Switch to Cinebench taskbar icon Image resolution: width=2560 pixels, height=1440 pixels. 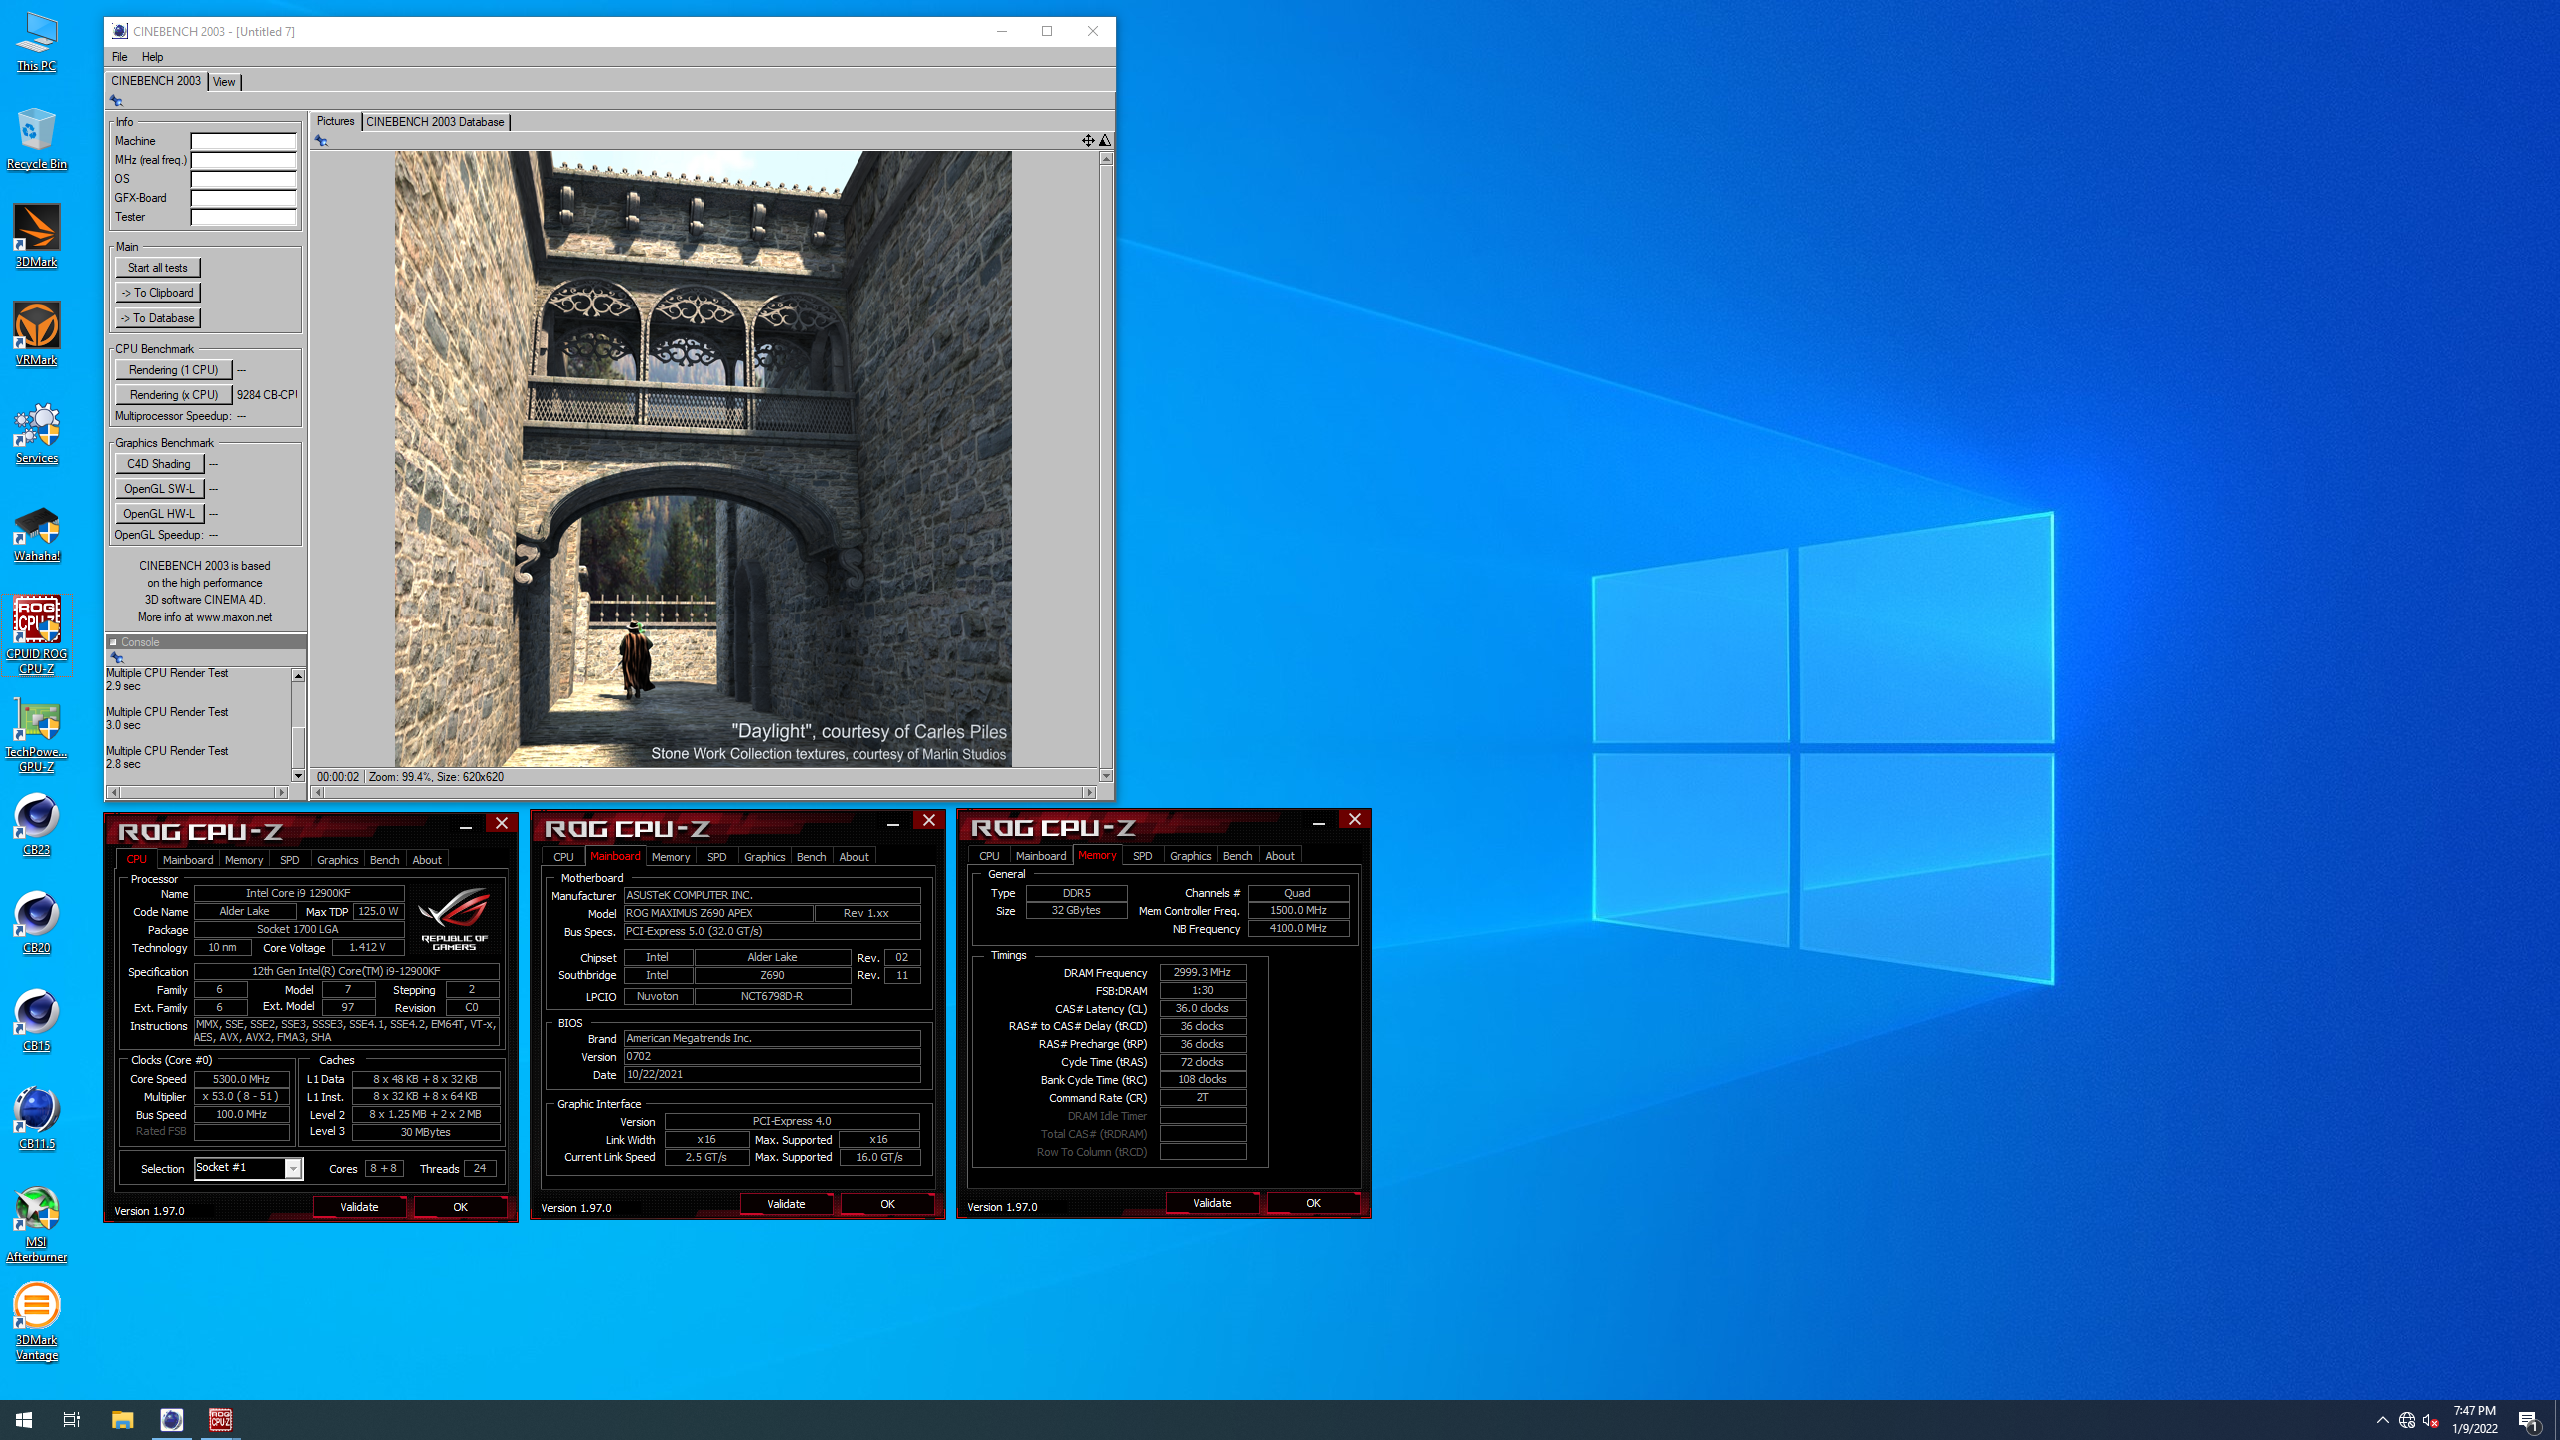tap(172, 1420)
